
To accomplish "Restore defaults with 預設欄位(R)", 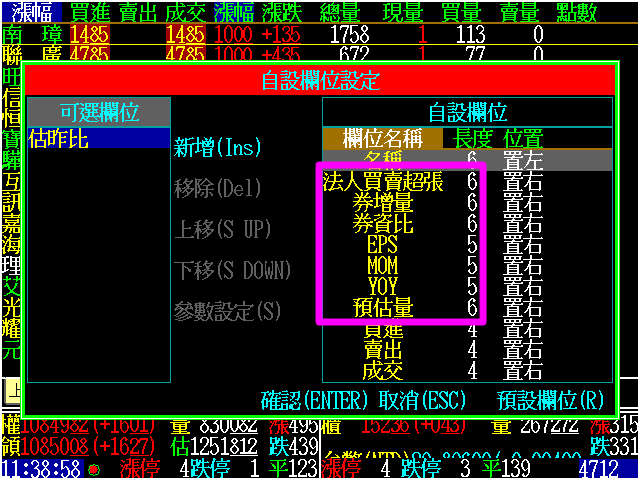I will (551, 400).
